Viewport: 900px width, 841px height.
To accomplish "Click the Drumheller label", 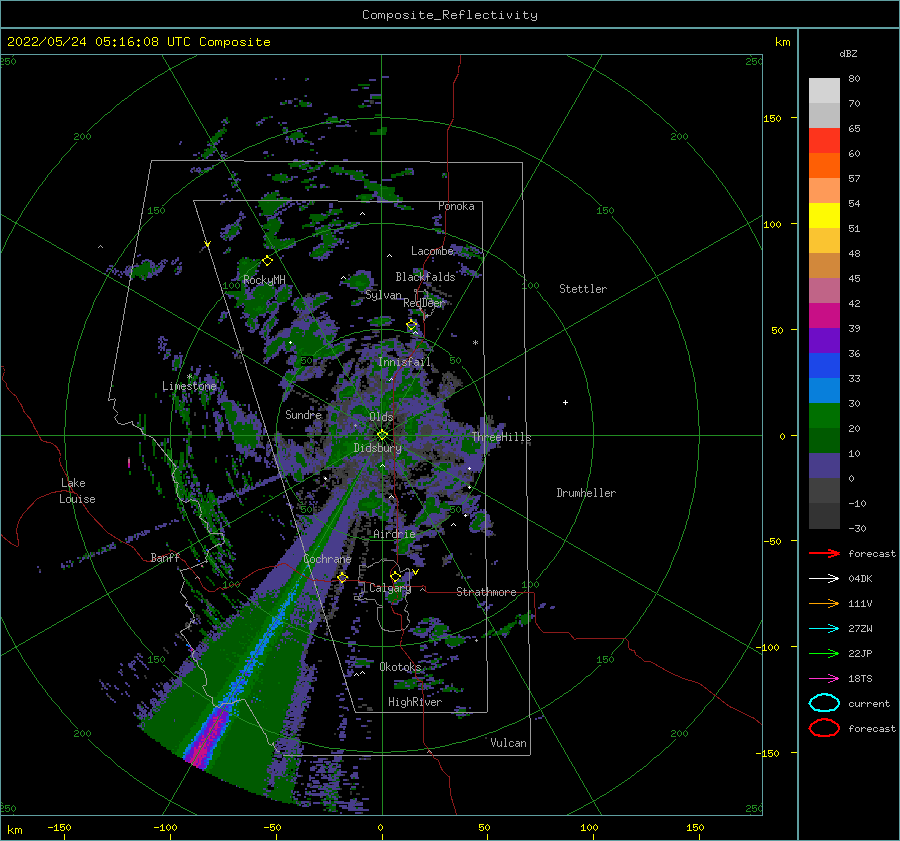I will pos(586,493).
